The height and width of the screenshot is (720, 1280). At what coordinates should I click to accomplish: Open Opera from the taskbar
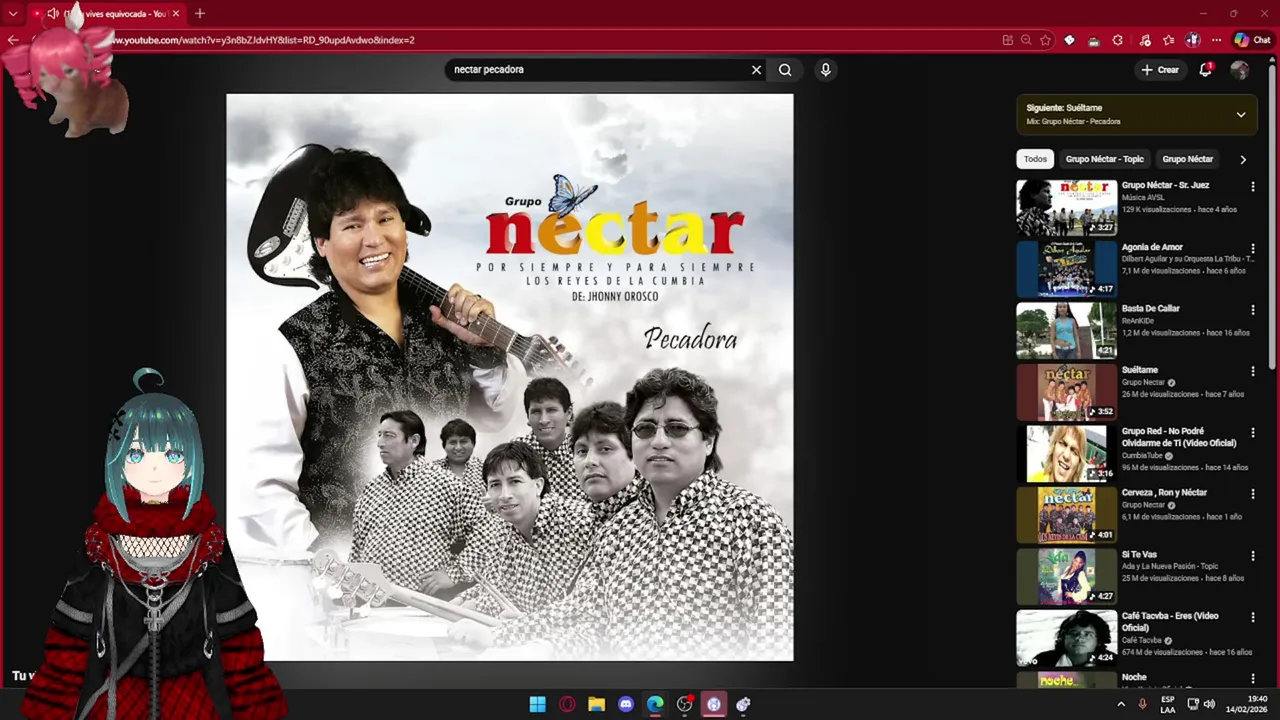coord(567,704)
